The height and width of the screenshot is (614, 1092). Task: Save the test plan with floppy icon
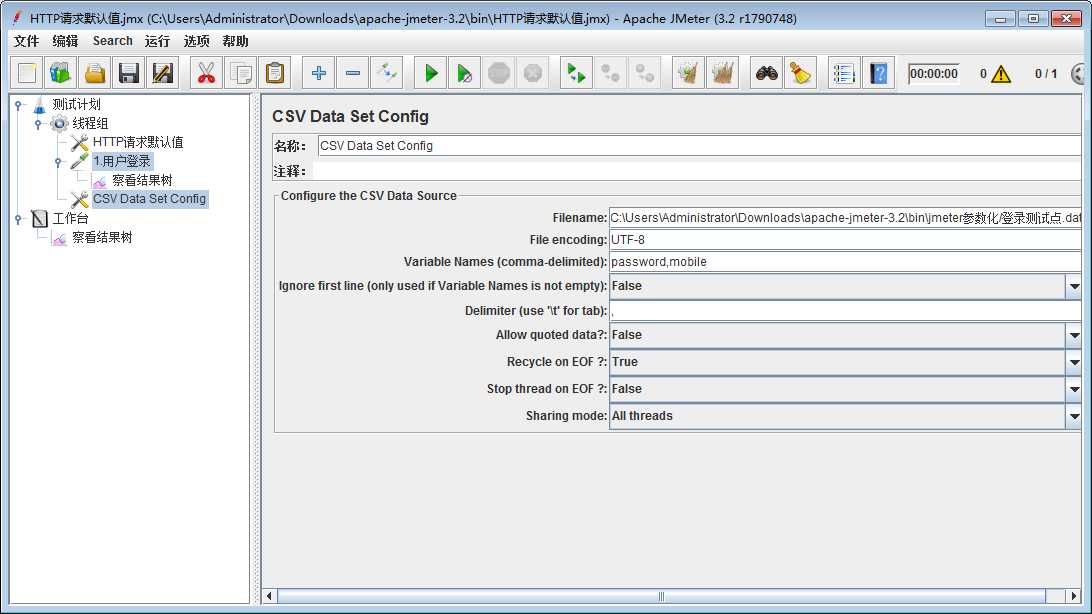[129, 73]
